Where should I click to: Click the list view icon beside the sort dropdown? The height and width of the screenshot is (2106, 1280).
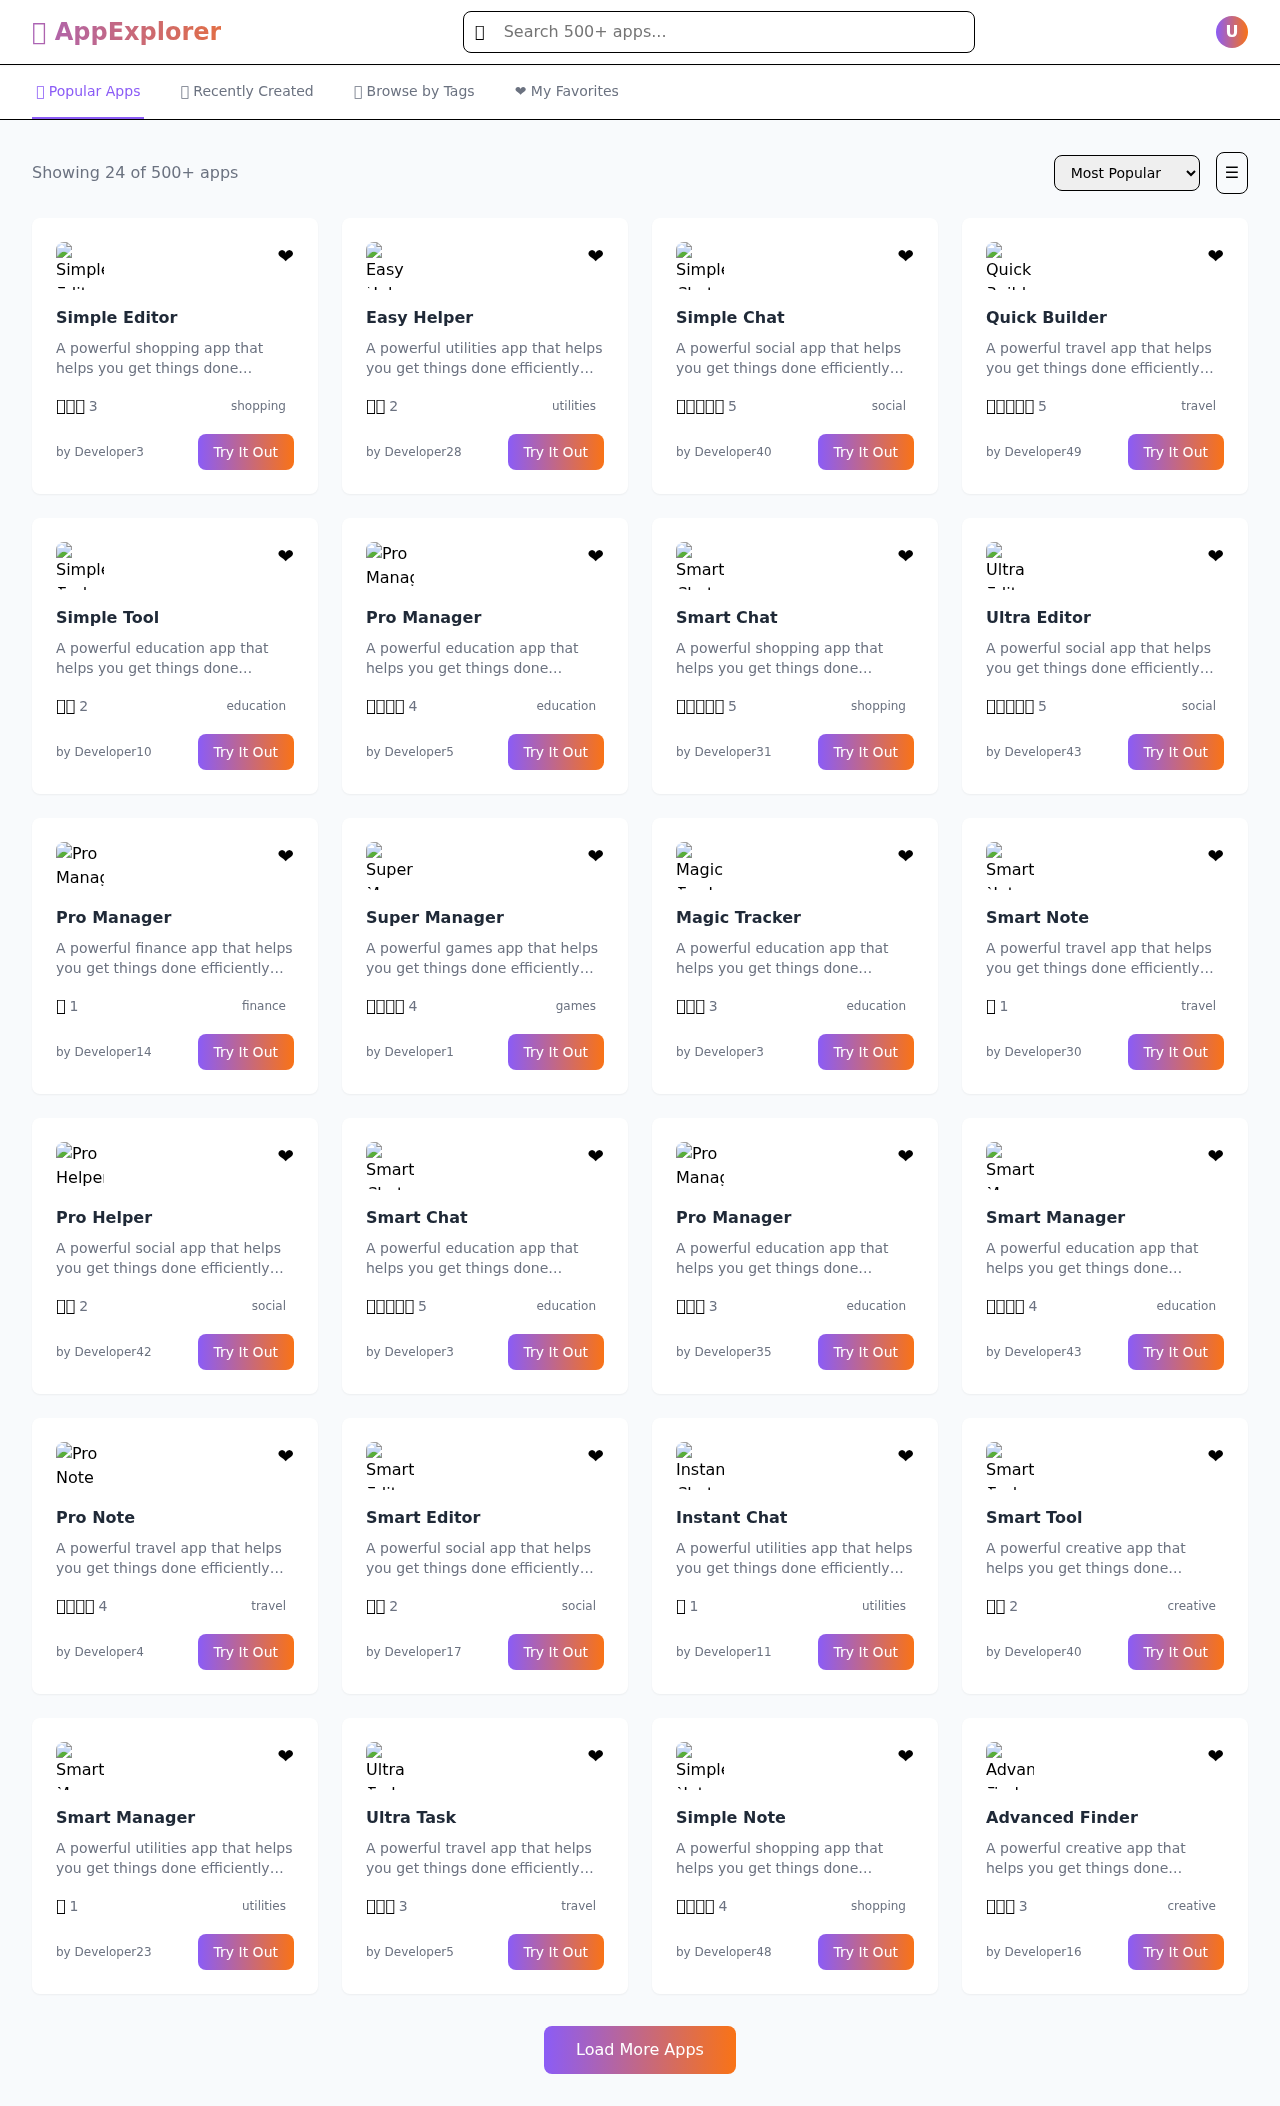pyautogui.click(x=1230, y=172)
